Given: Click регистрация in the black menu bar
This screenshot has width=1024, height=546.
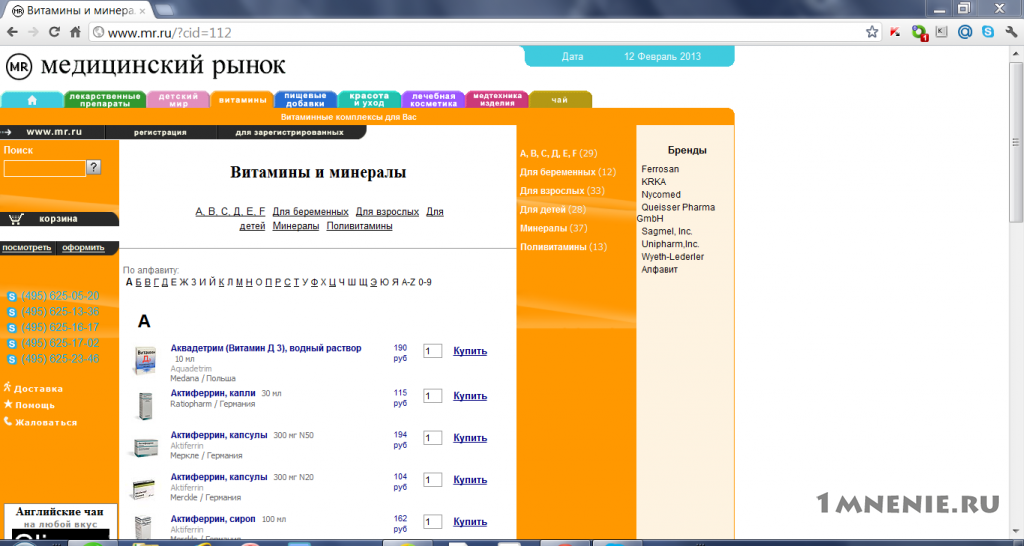Looking at the screenshot, I should (160, 132).
